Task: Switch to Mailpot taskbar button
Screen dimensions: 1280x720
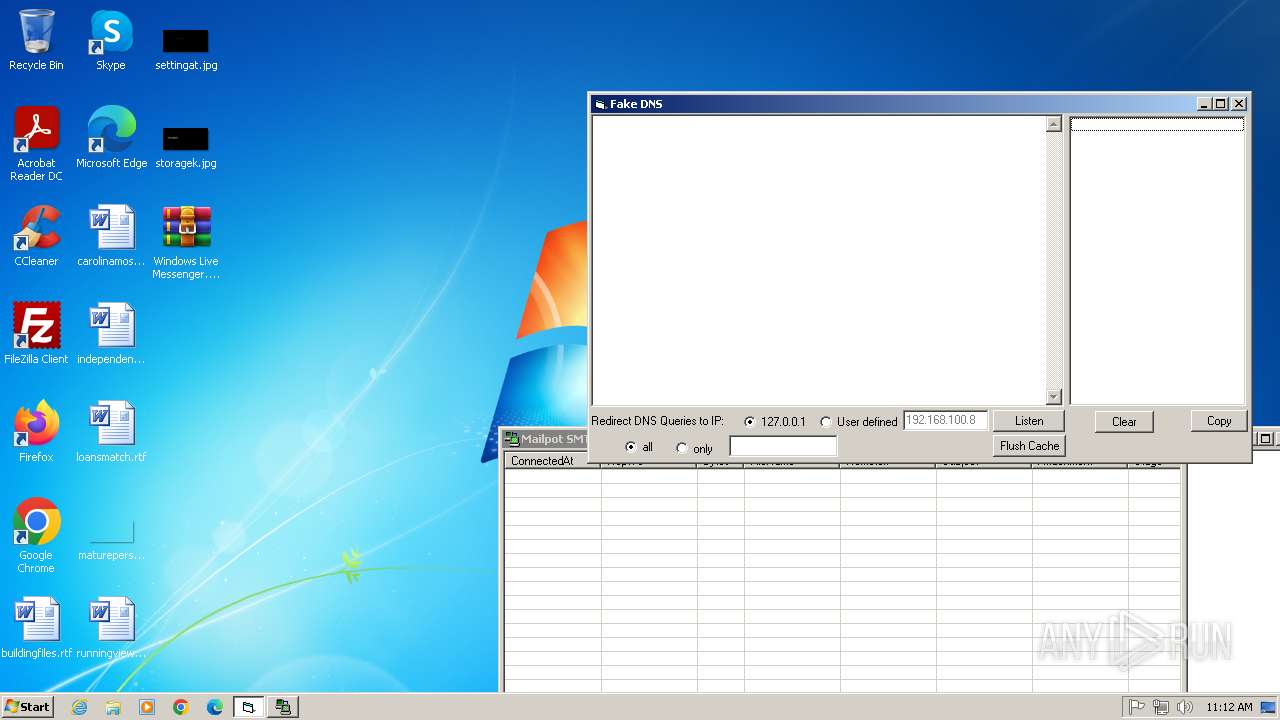Action: point(284,707)
